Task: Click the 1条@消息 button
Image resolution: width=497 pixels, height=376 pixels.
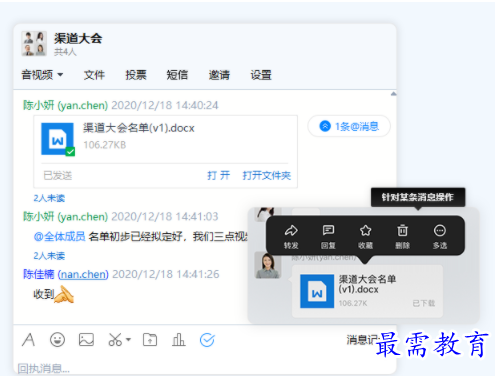Action: pyautogui.click(x=349, y=126)
